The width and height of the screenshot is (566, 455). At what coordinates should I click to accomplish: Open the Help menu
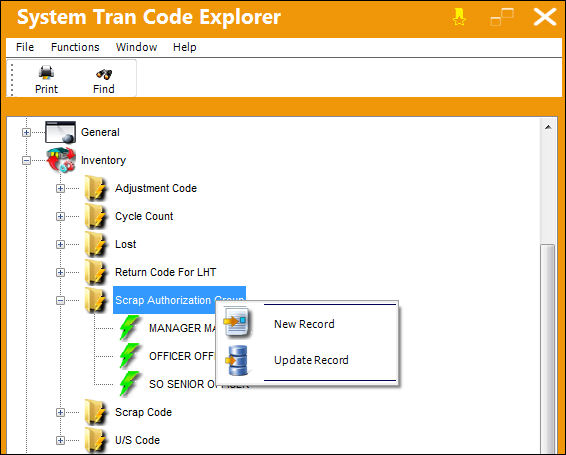click(x=185, y=47)
